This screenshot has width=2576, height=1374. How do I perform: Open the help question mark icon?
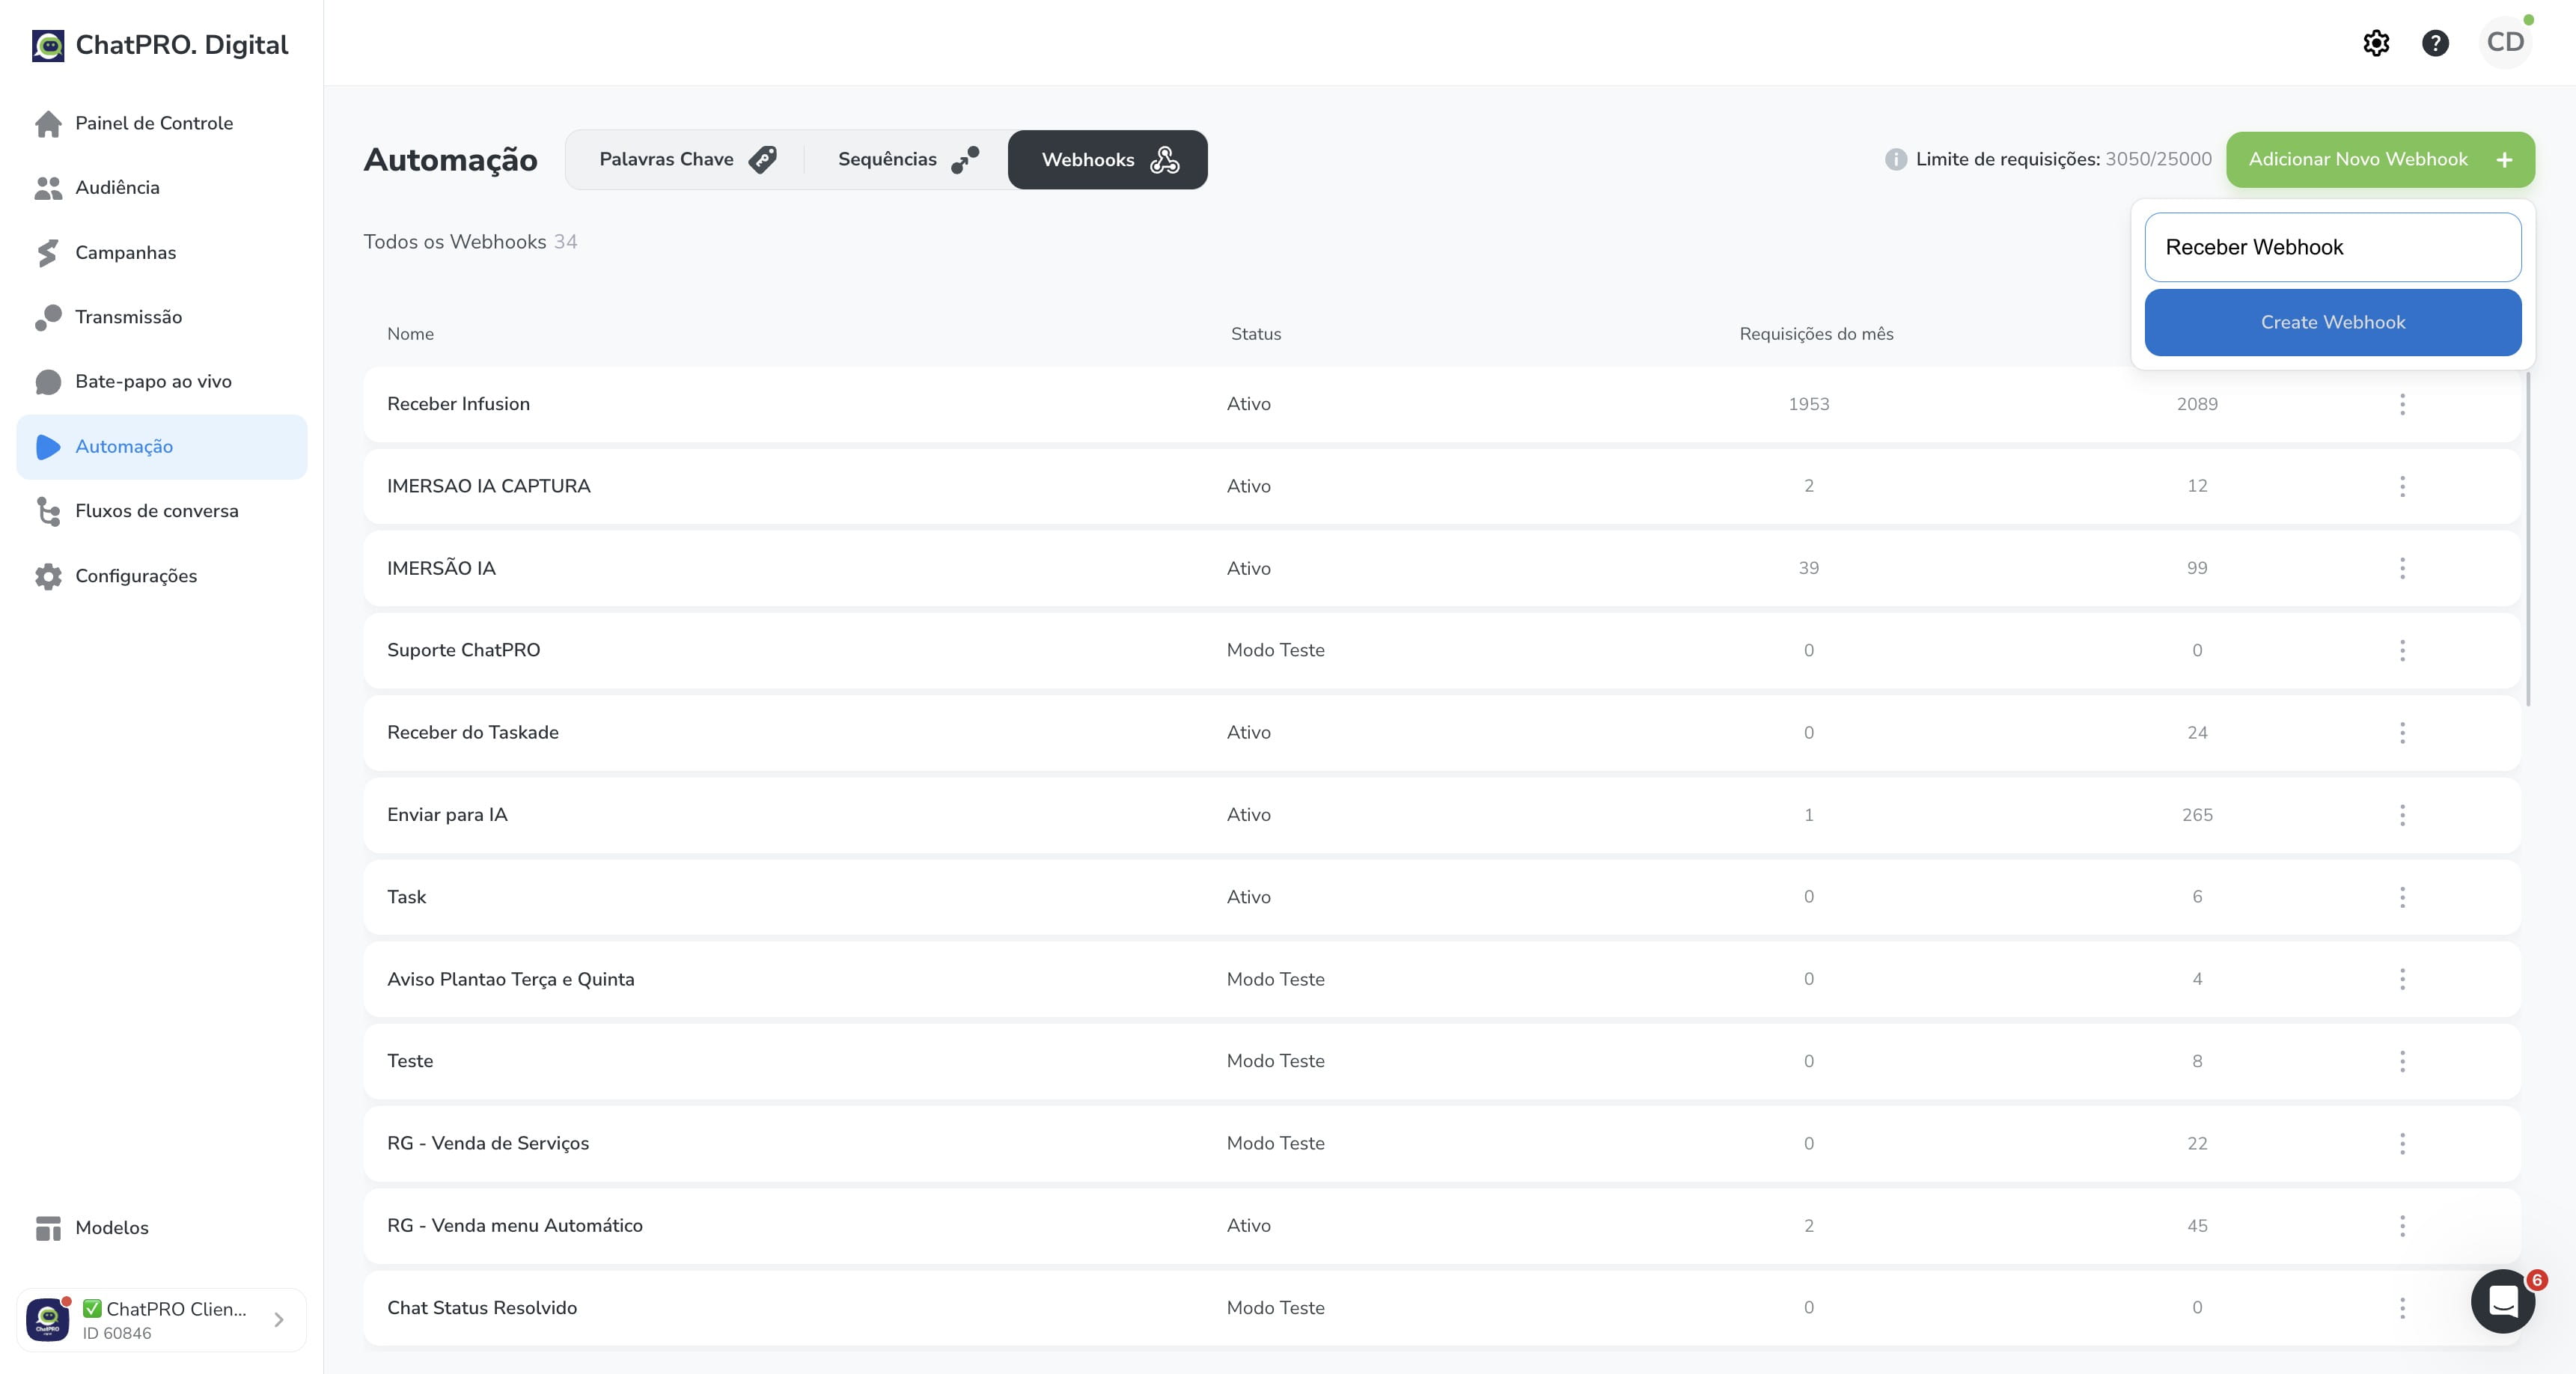pos(2435,43)
